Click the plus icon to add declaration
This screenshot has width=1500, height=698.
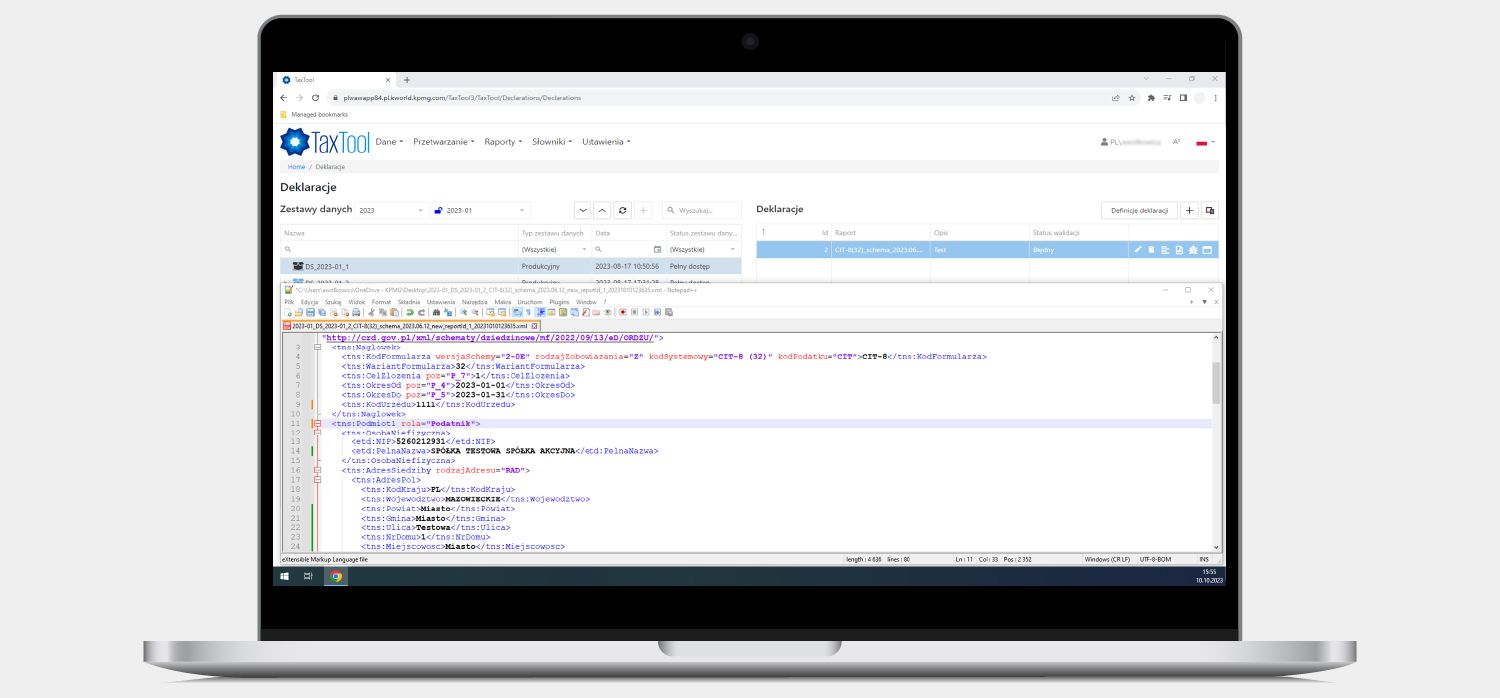[1189, 210]
